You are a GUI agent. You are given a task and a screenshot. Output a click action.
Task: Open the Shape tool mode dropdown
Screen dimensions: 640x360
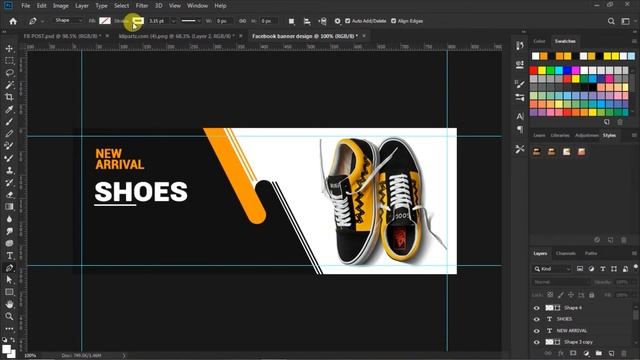(69, 20)
